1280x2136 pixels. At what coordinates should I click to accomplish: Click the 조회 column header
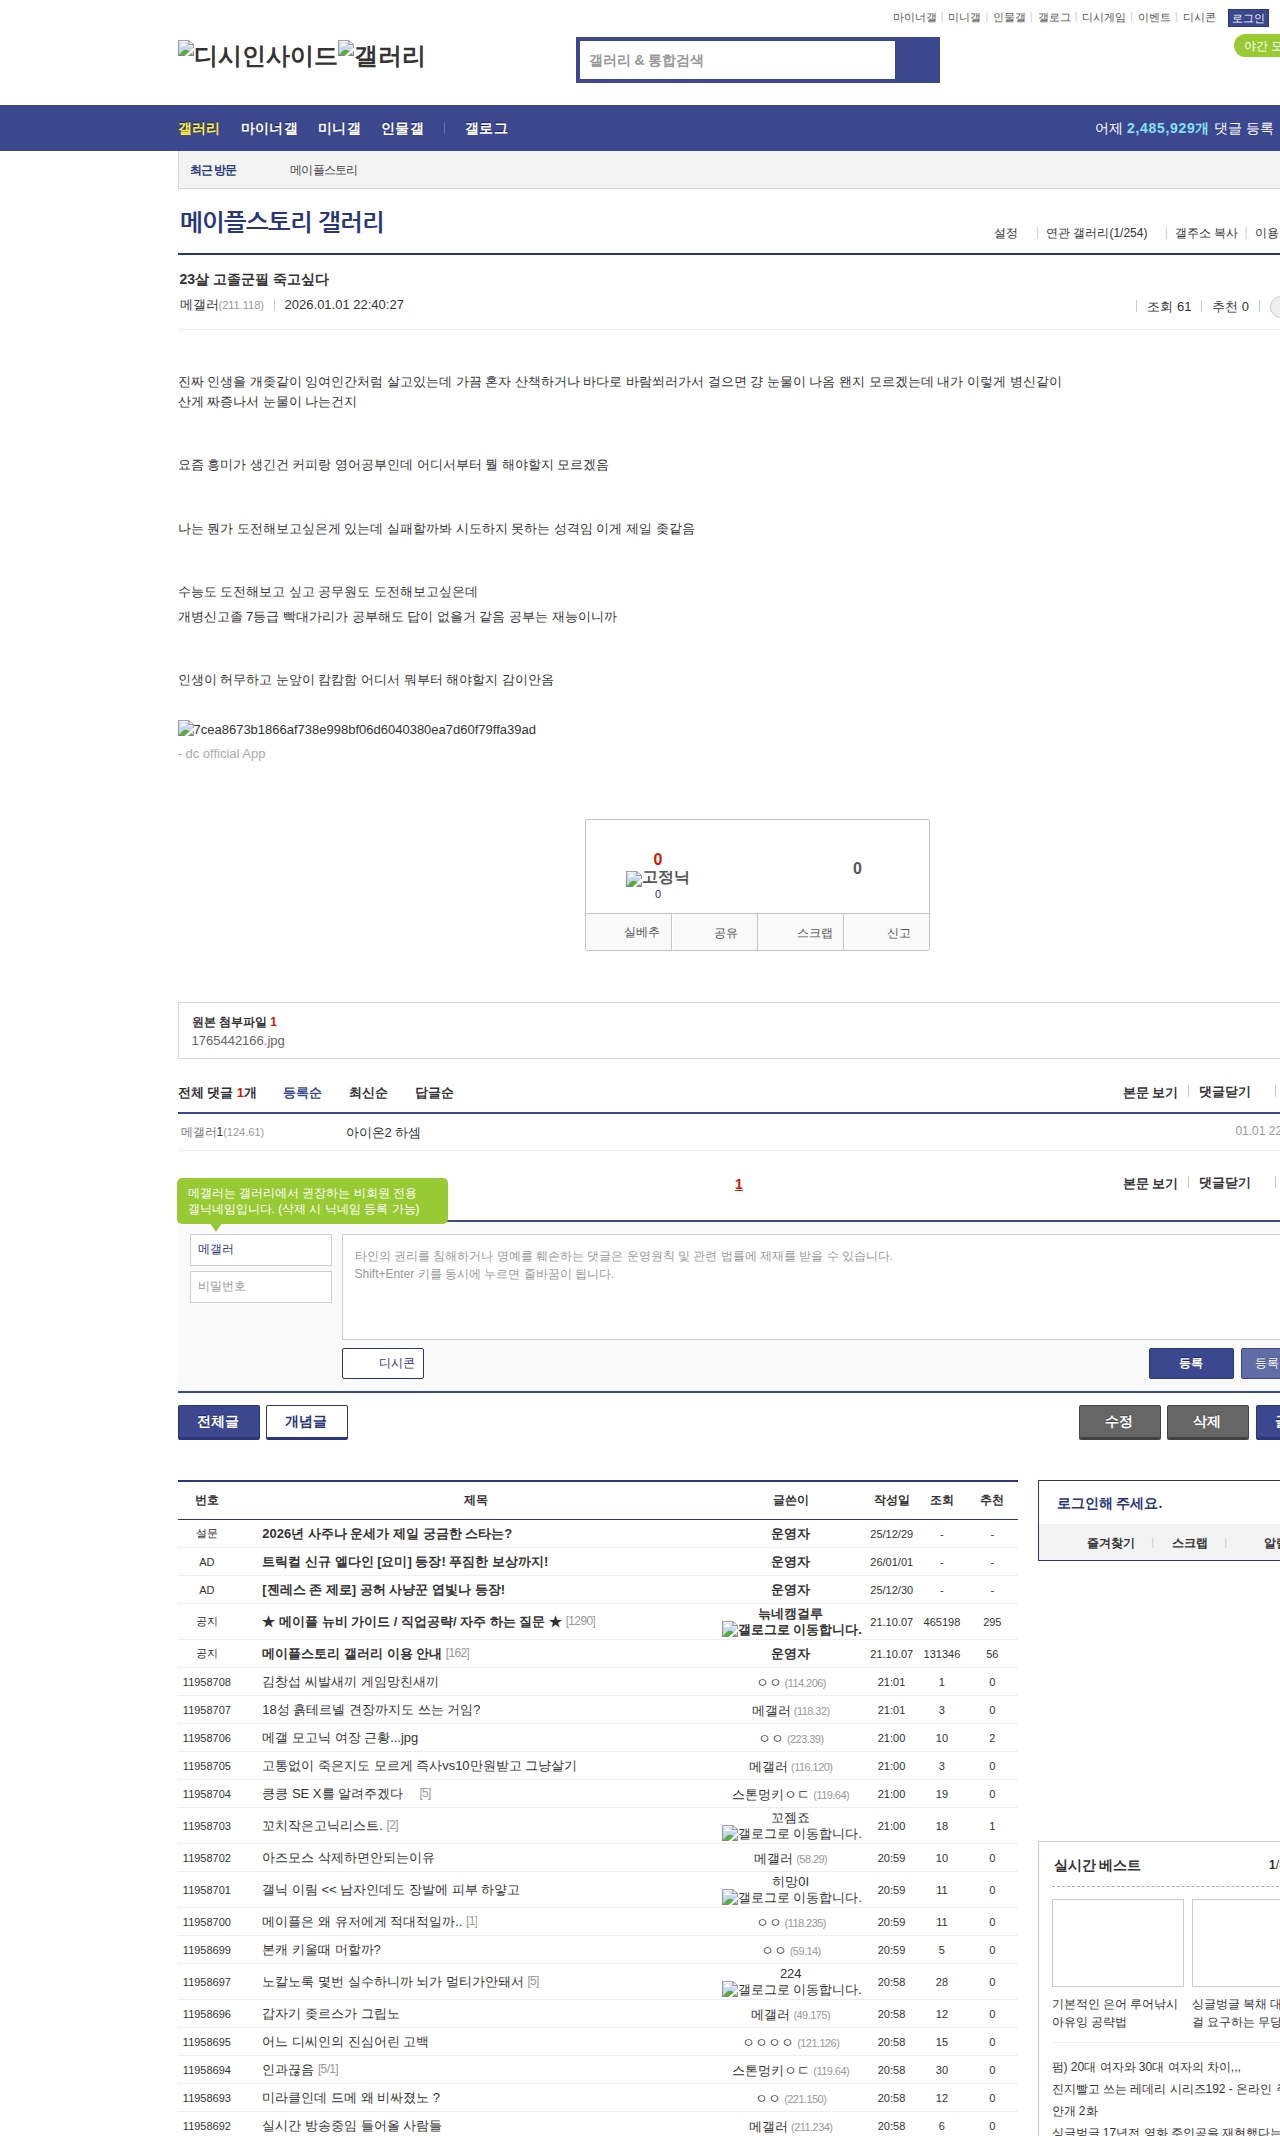pos(942,1500)
